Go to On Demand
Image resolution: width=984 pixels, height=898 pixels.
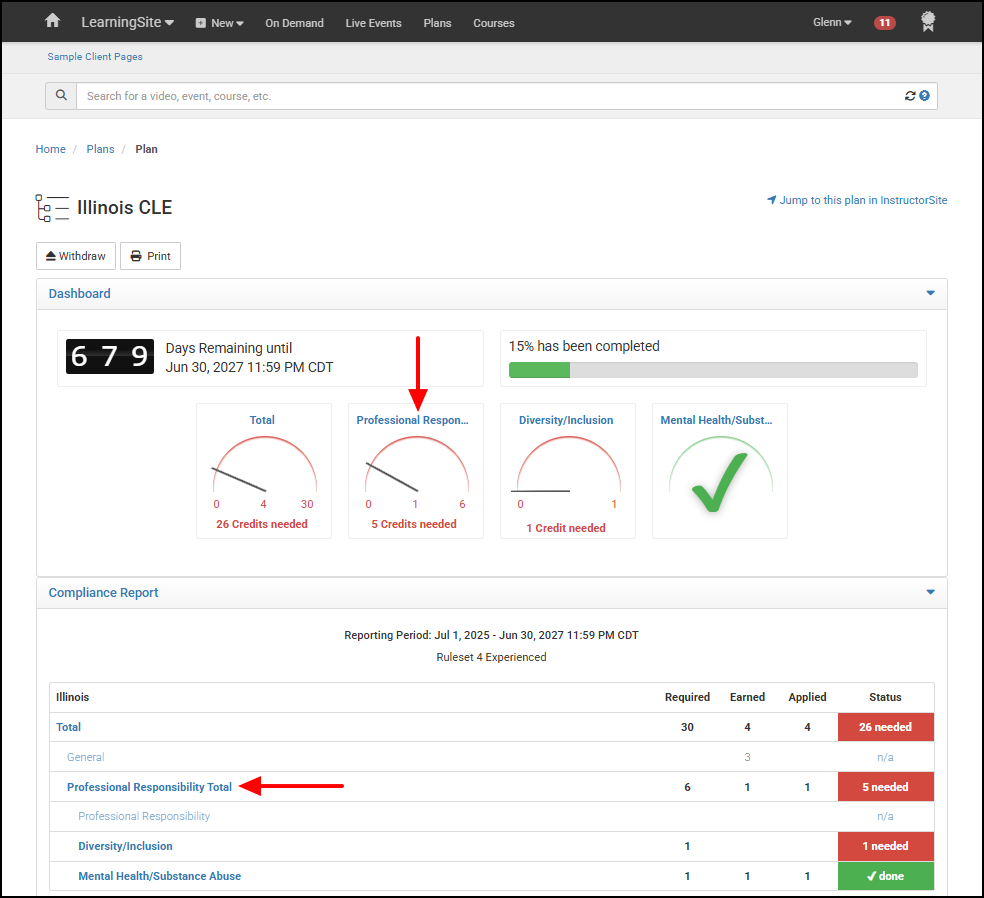coord(294,23)
